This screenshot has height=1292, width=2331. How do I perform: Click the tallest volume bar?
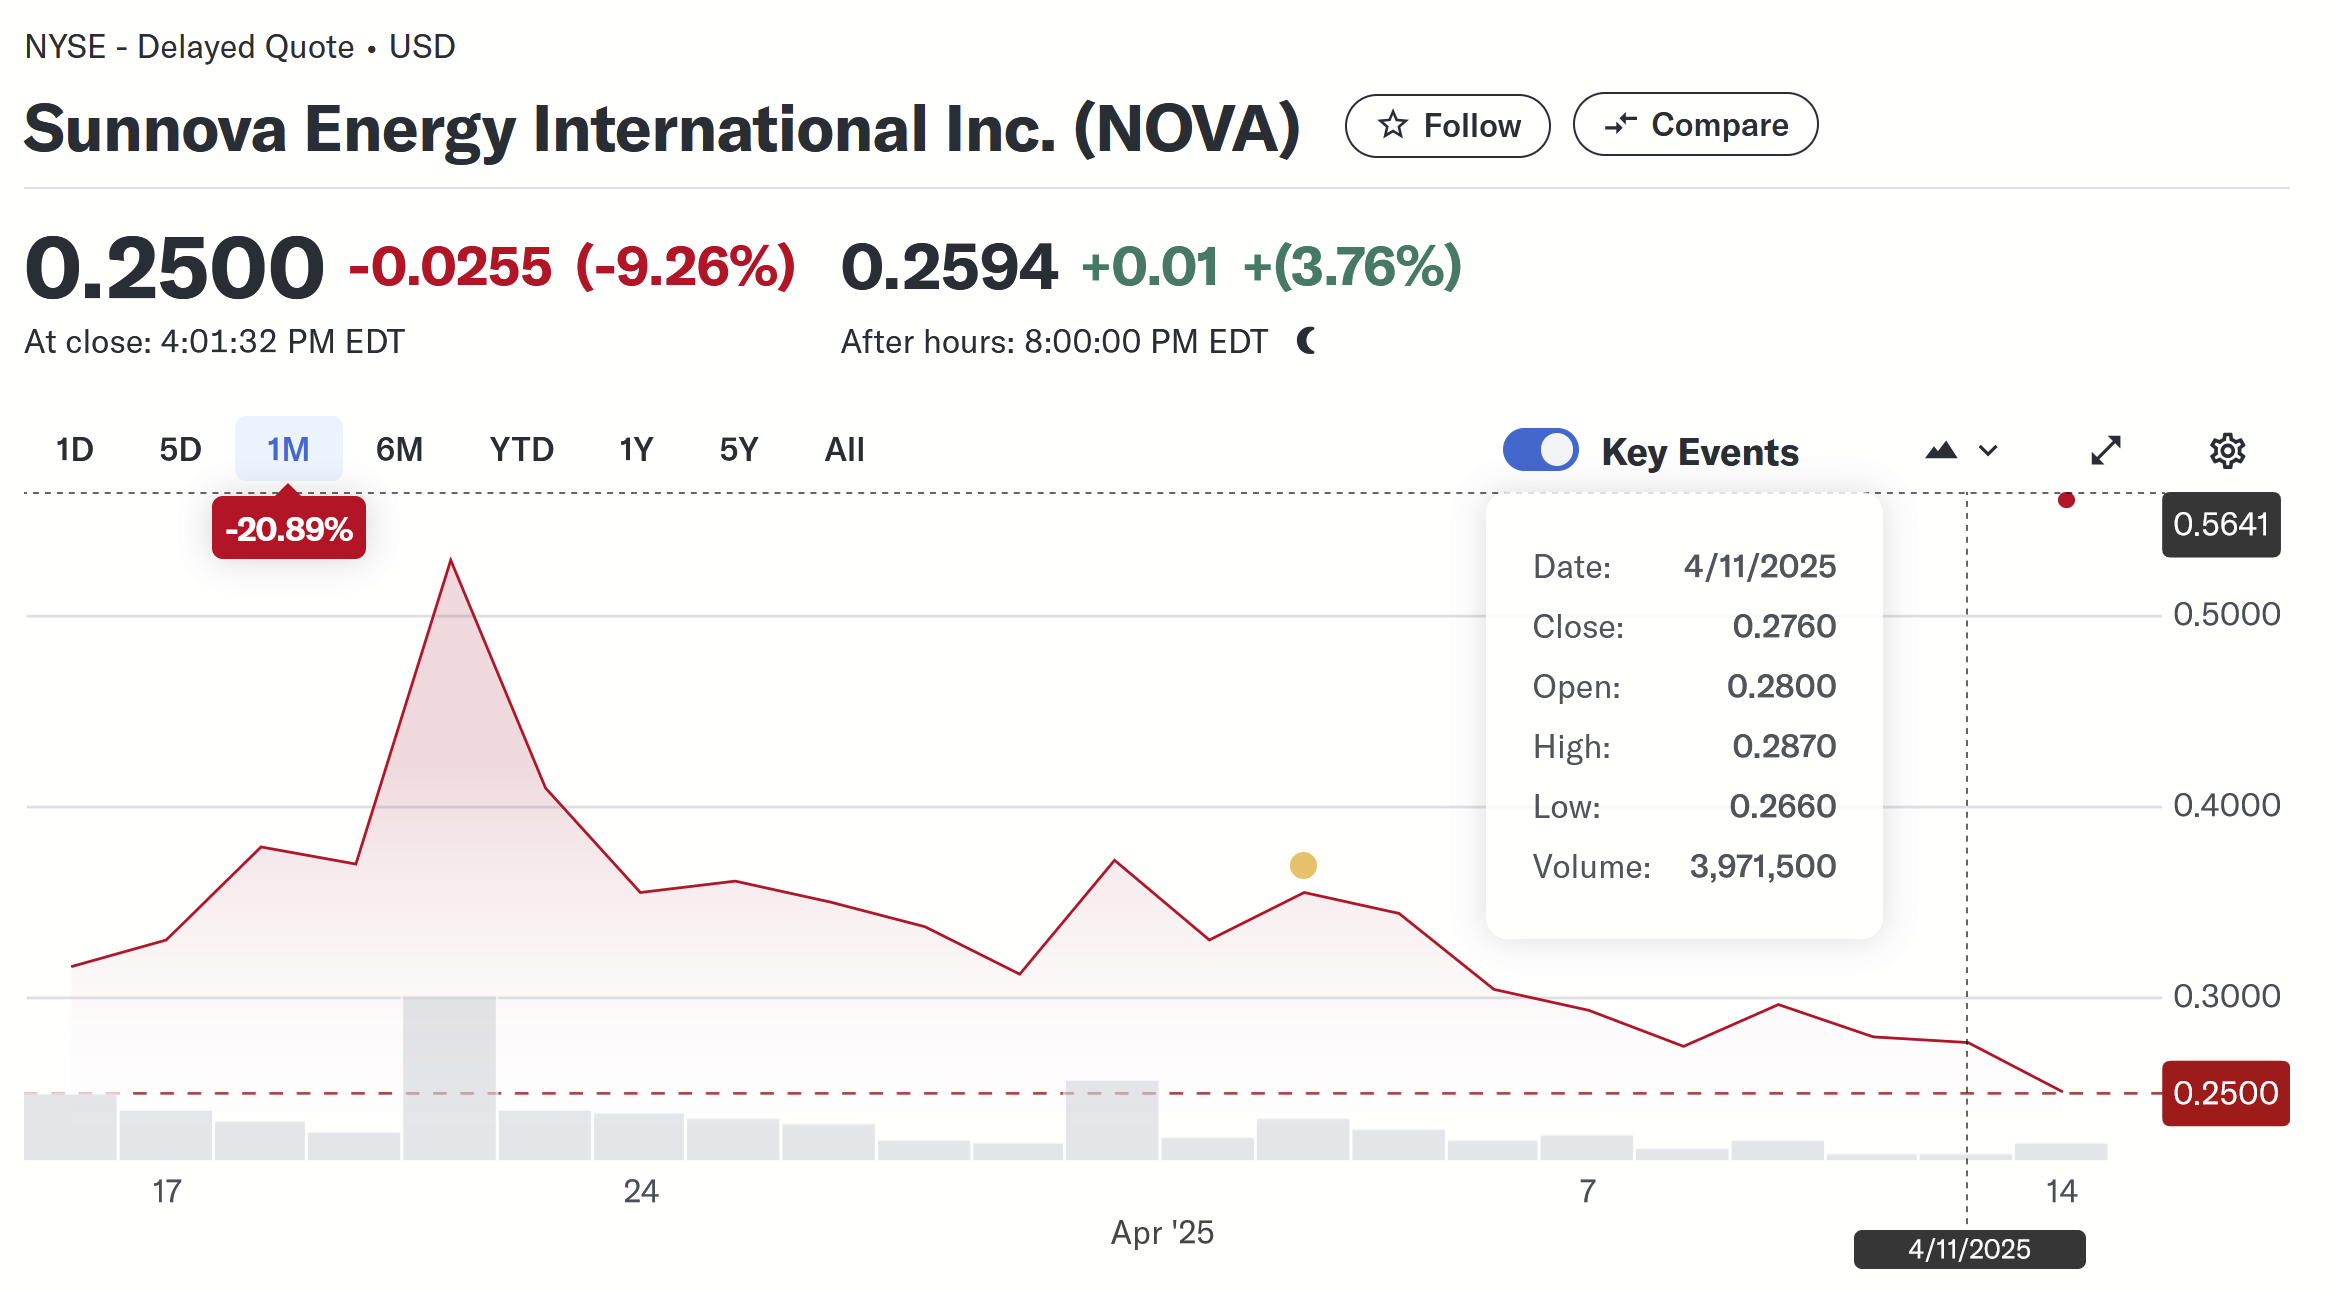(x=449, y=1078)
